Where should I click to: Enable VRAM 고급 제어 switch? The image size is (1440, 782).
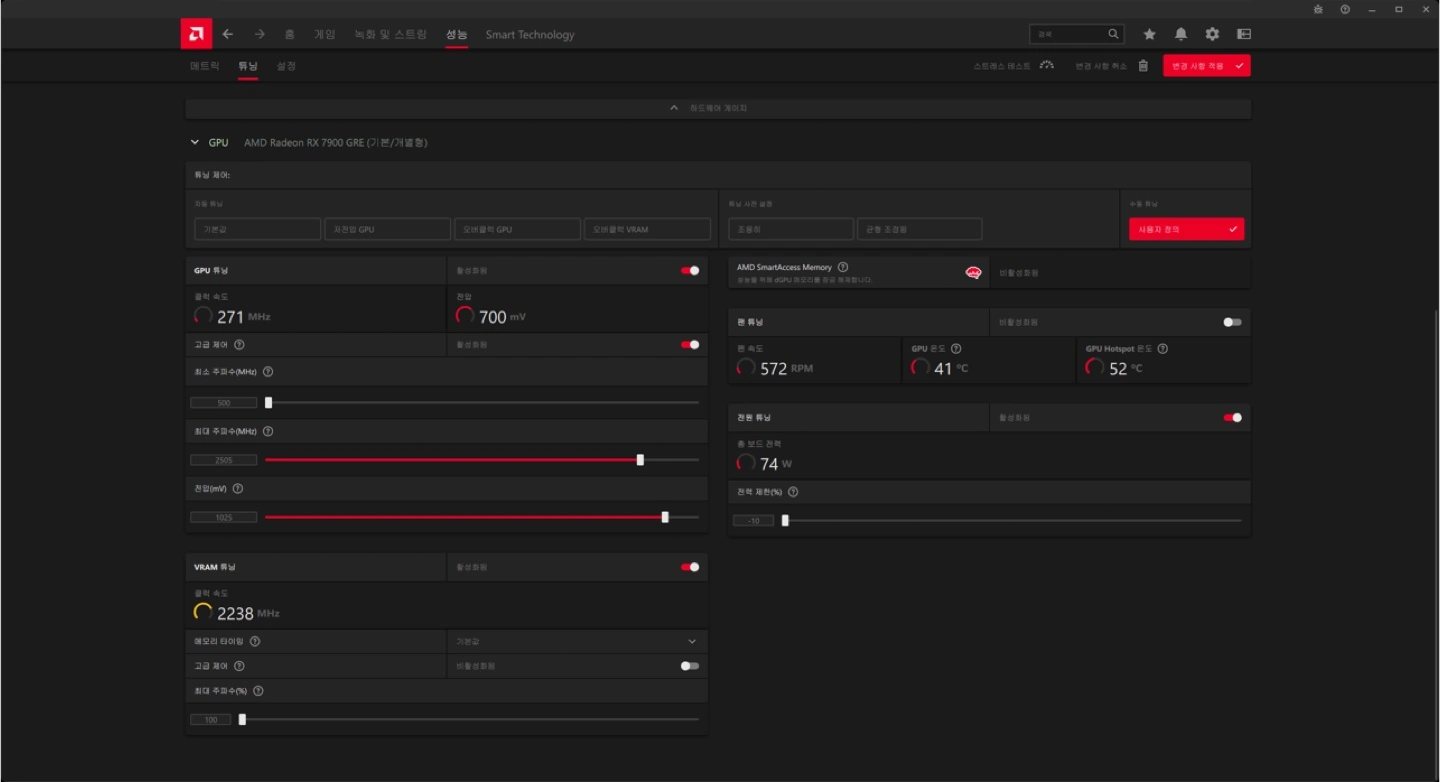690,665
